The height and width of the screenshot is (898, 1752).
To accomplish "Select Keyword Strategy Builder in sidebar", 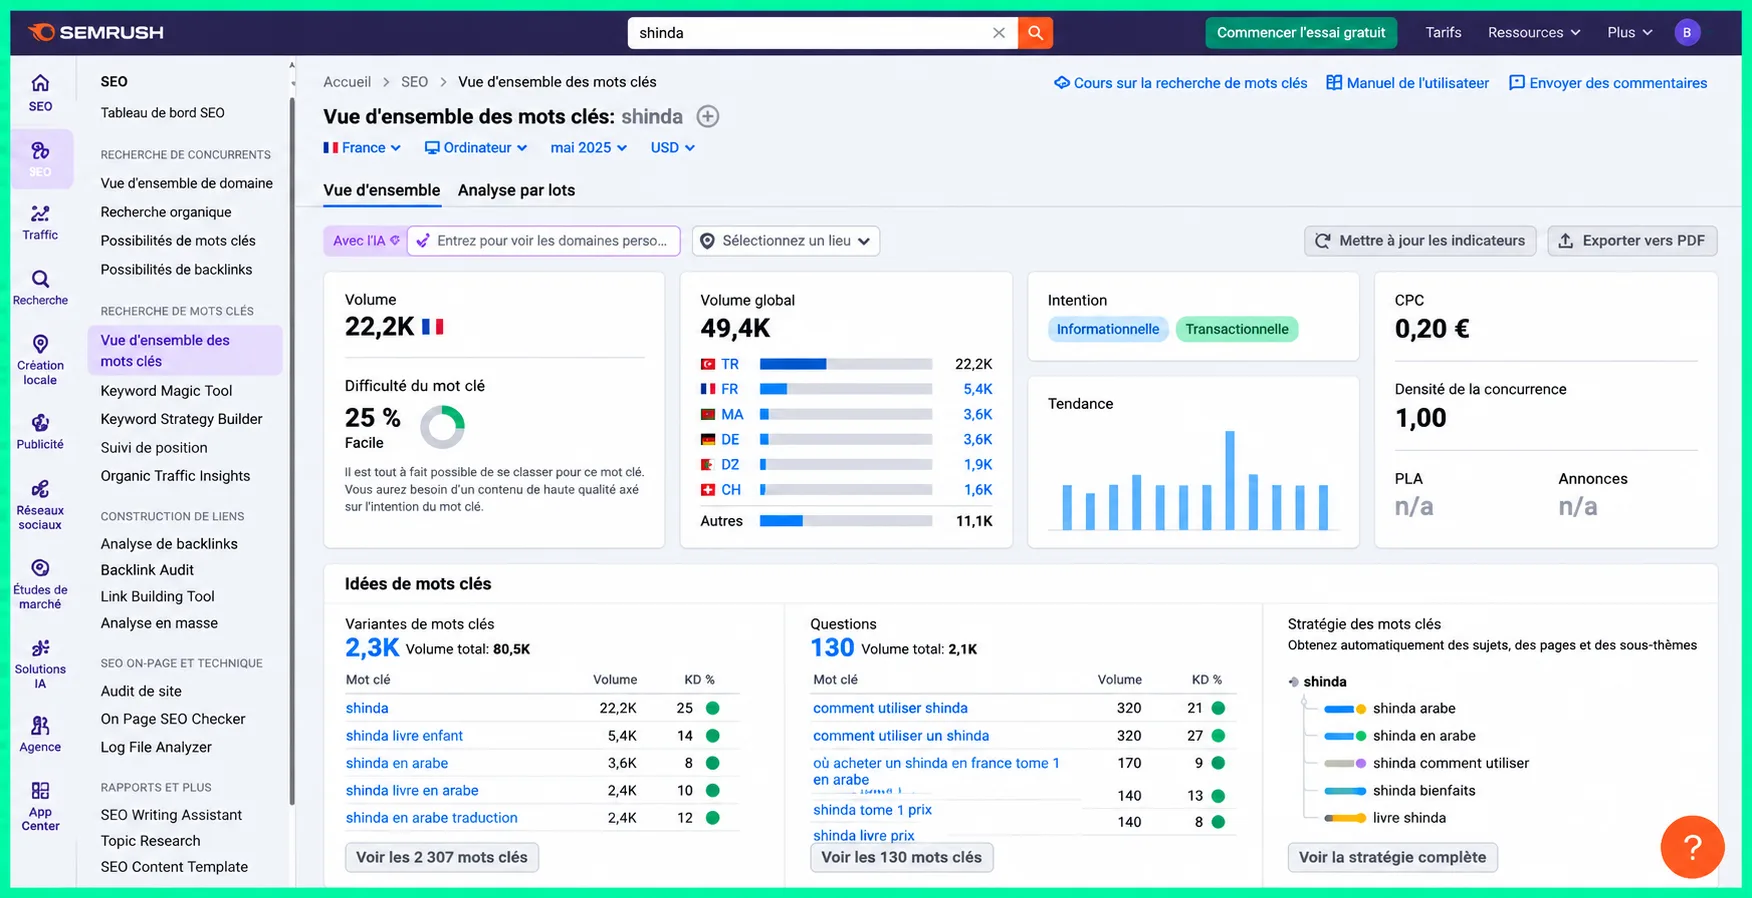I will click(181, 419).
